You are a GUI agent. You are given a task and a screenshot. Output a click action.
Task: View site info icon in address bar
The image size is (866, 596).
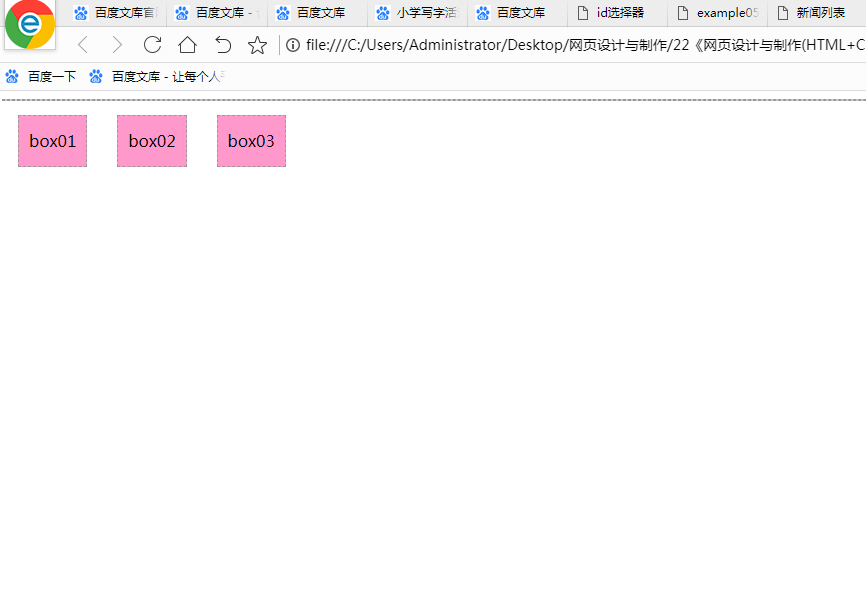point(293,45)
